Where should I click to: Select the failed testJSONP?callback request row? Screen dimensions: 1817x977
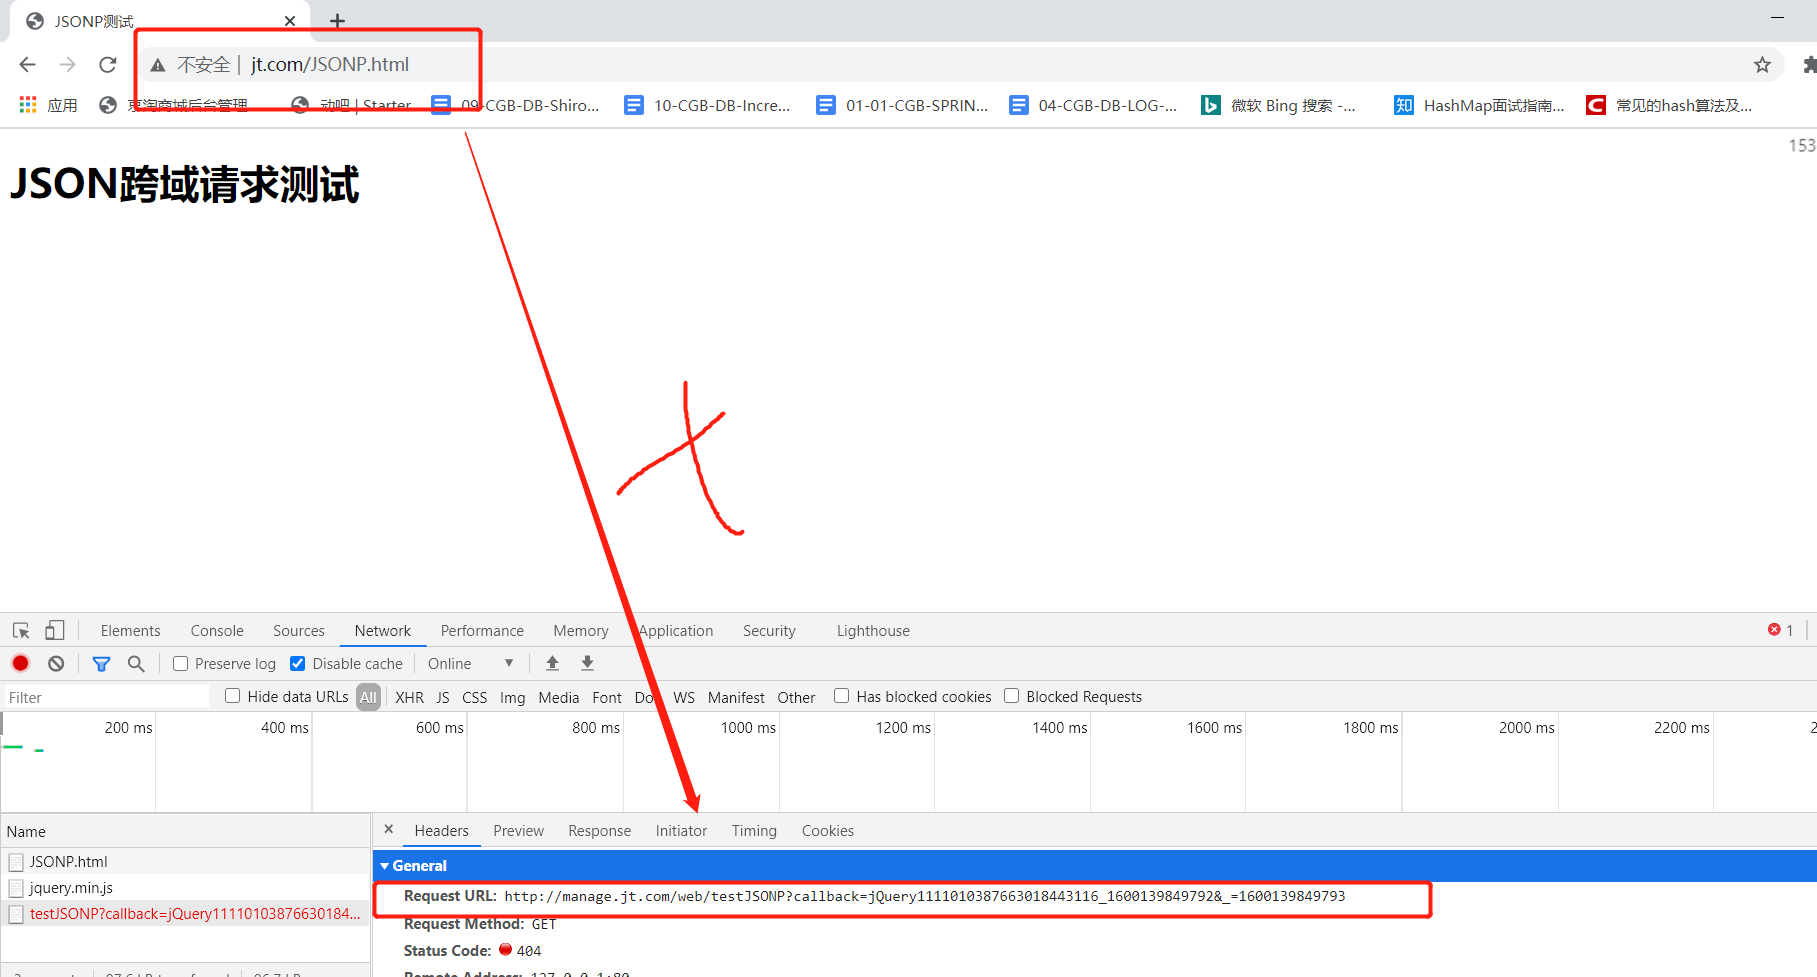coord(185,913)
